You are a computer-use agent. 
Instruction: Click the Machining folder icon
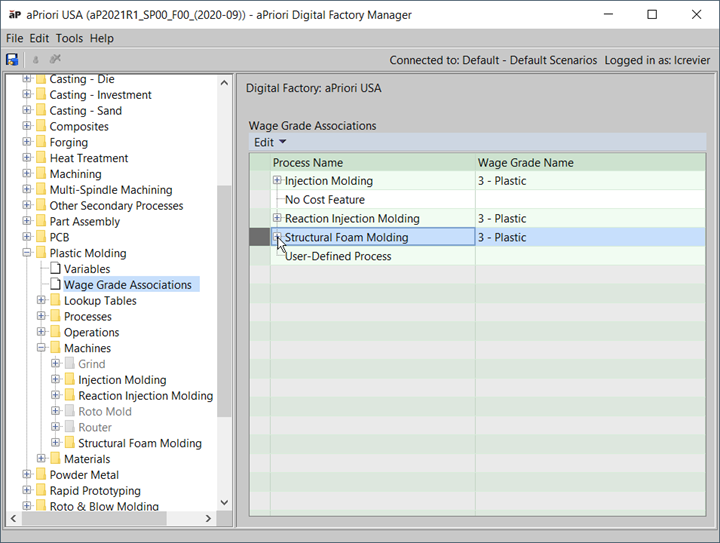(x=41, y=174)
